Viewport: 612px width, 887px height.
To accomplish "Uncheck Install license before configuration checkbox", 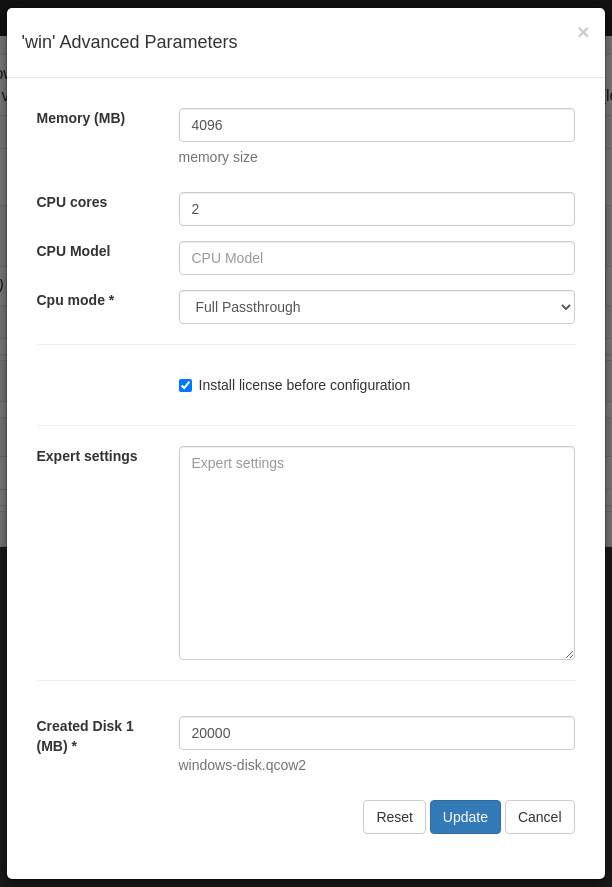I will pyautogui.click(x=185, y=385).
